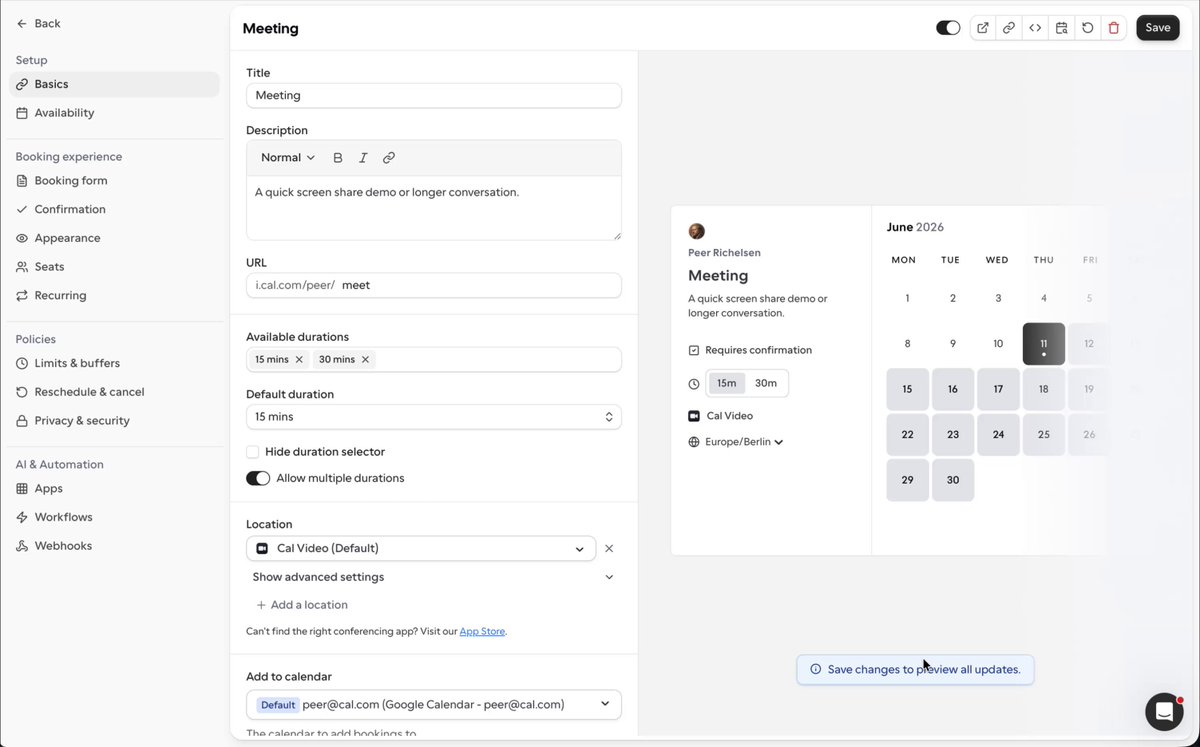1200x747 pixels.
Task: Save the event changes
Action: 1158,28
